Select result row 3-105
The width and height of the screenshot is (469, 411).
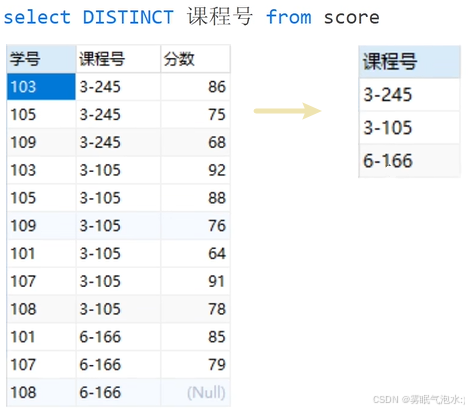pos(410,128)
